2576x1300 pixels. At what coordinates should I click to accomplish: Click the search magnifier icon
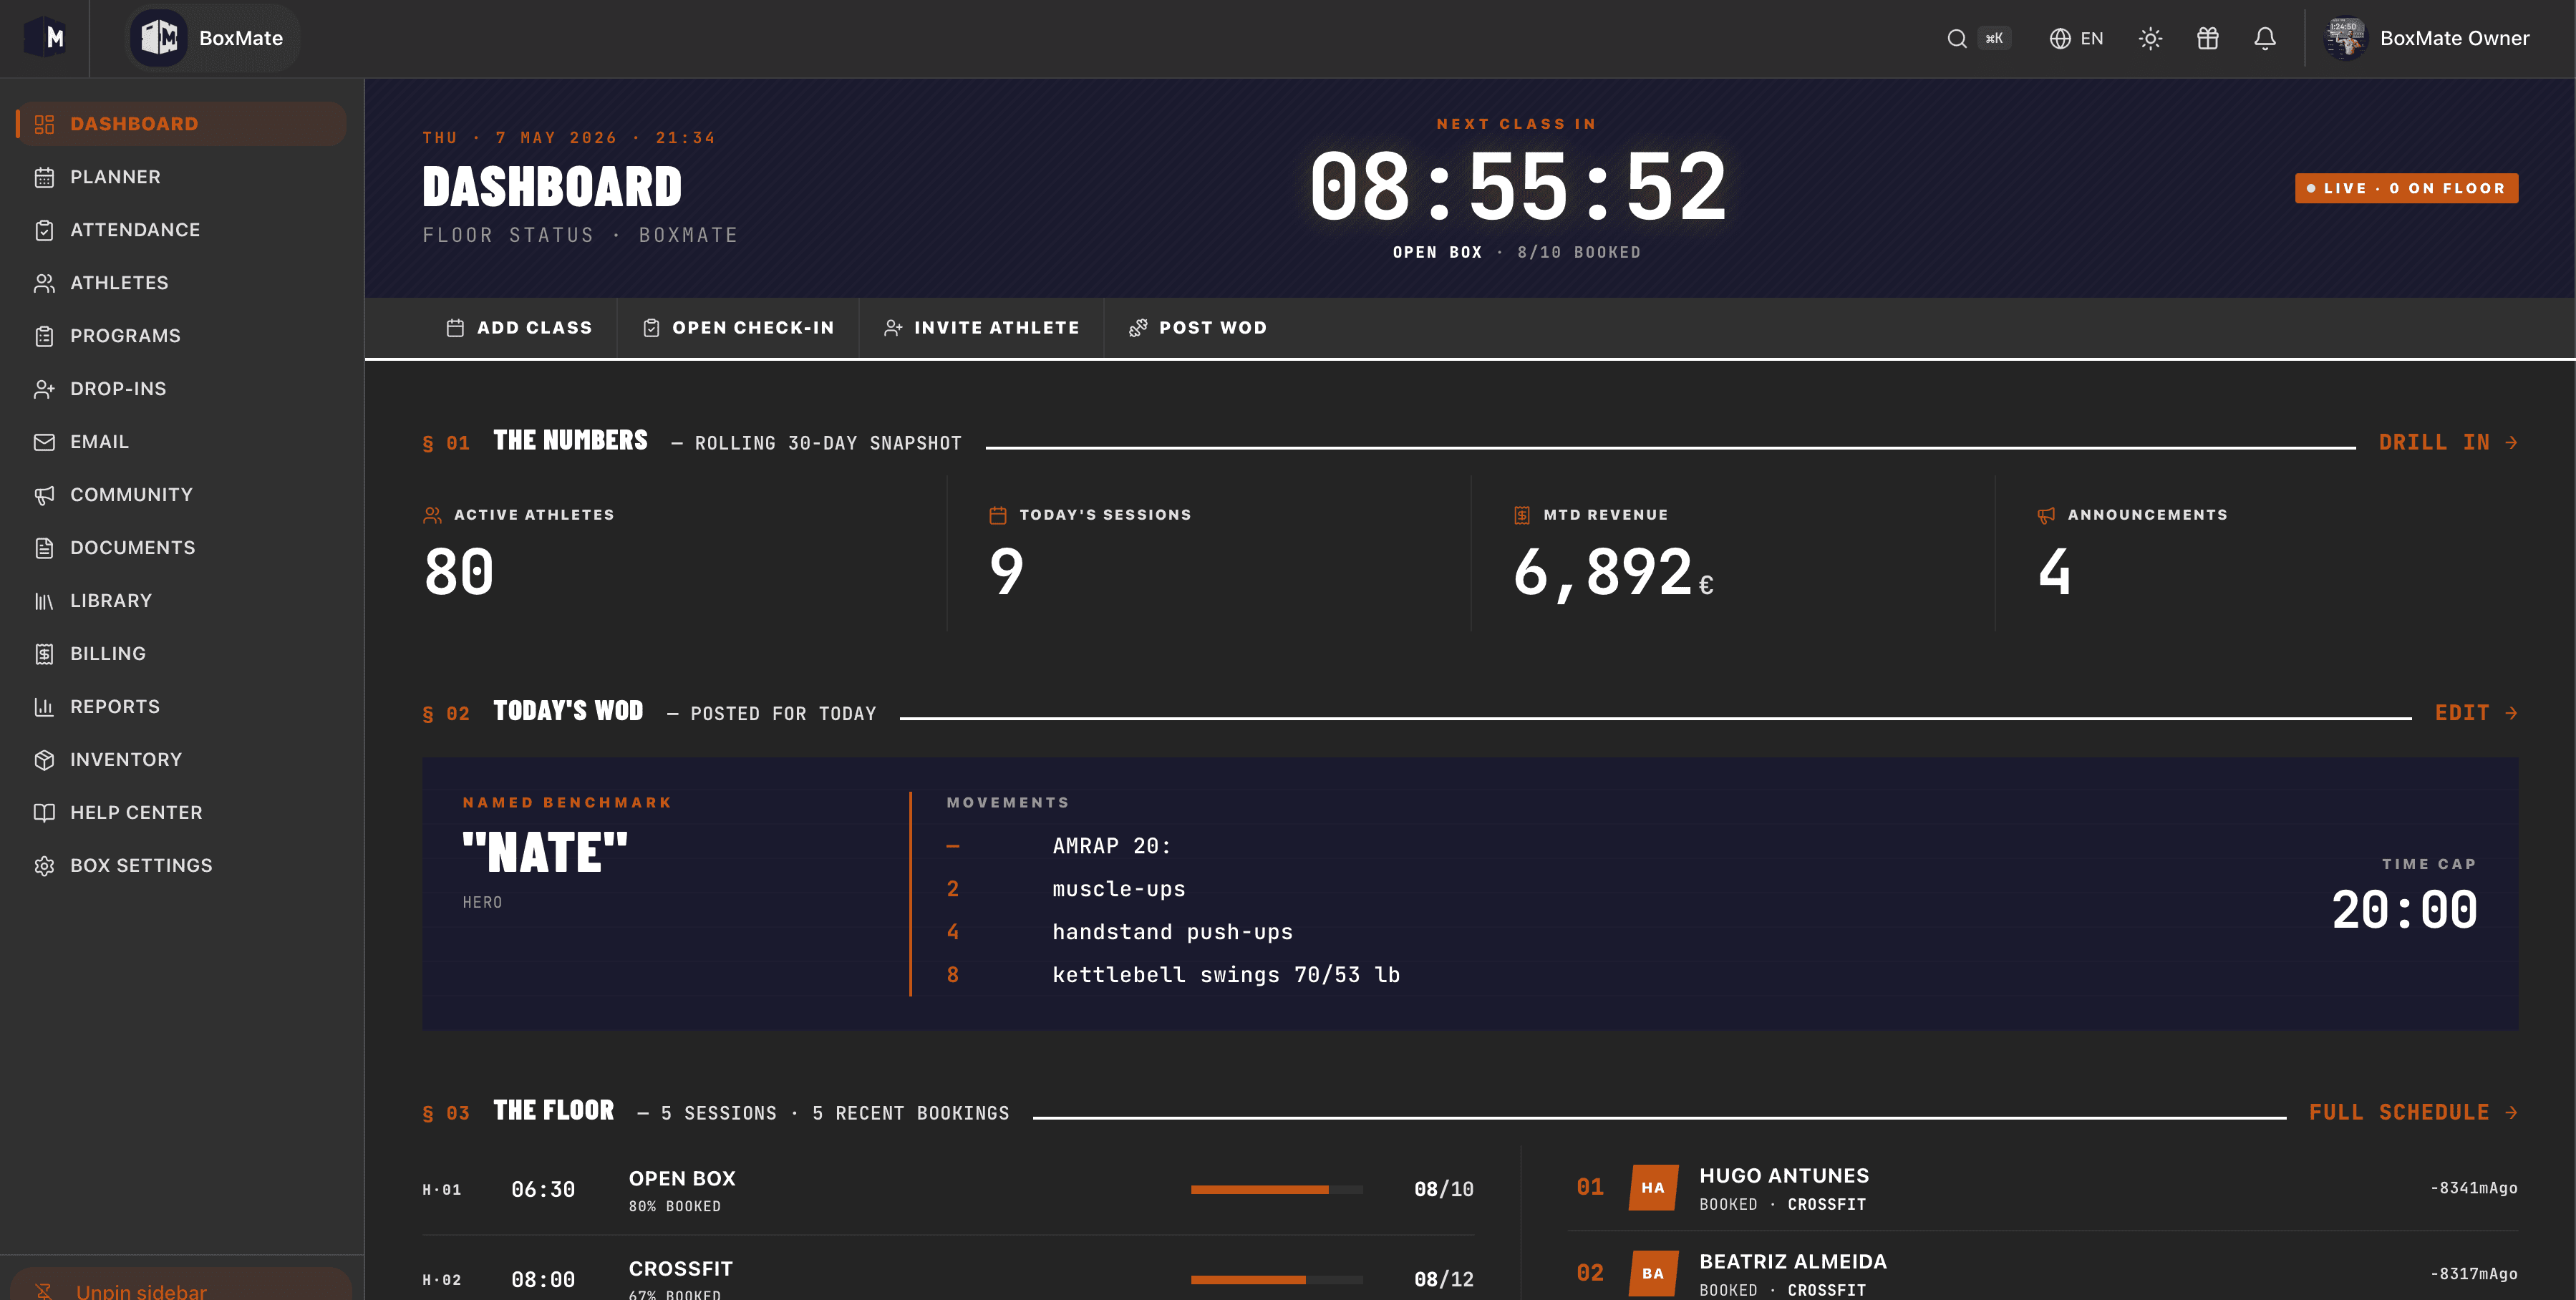point(1957,38)
